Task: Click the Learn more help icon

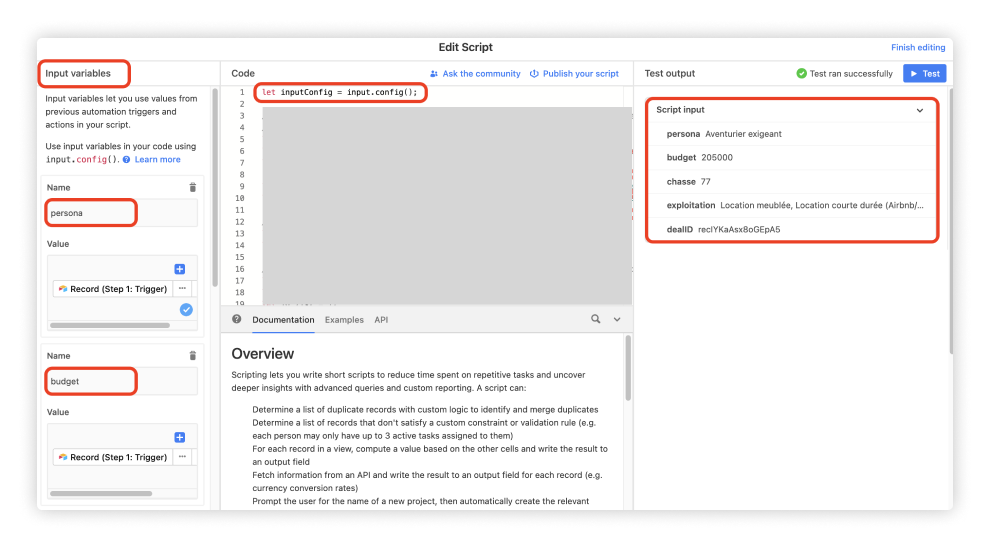Action: [x=126, y=159]
